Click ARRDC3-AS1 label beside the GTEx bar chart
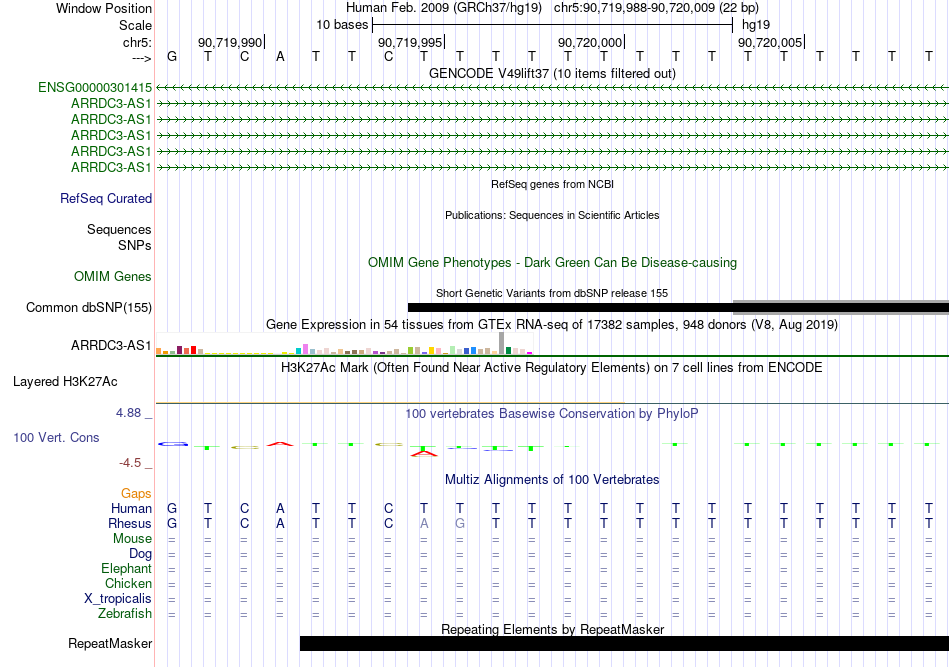This screenshot has width=950, height=667. [111, 345]
